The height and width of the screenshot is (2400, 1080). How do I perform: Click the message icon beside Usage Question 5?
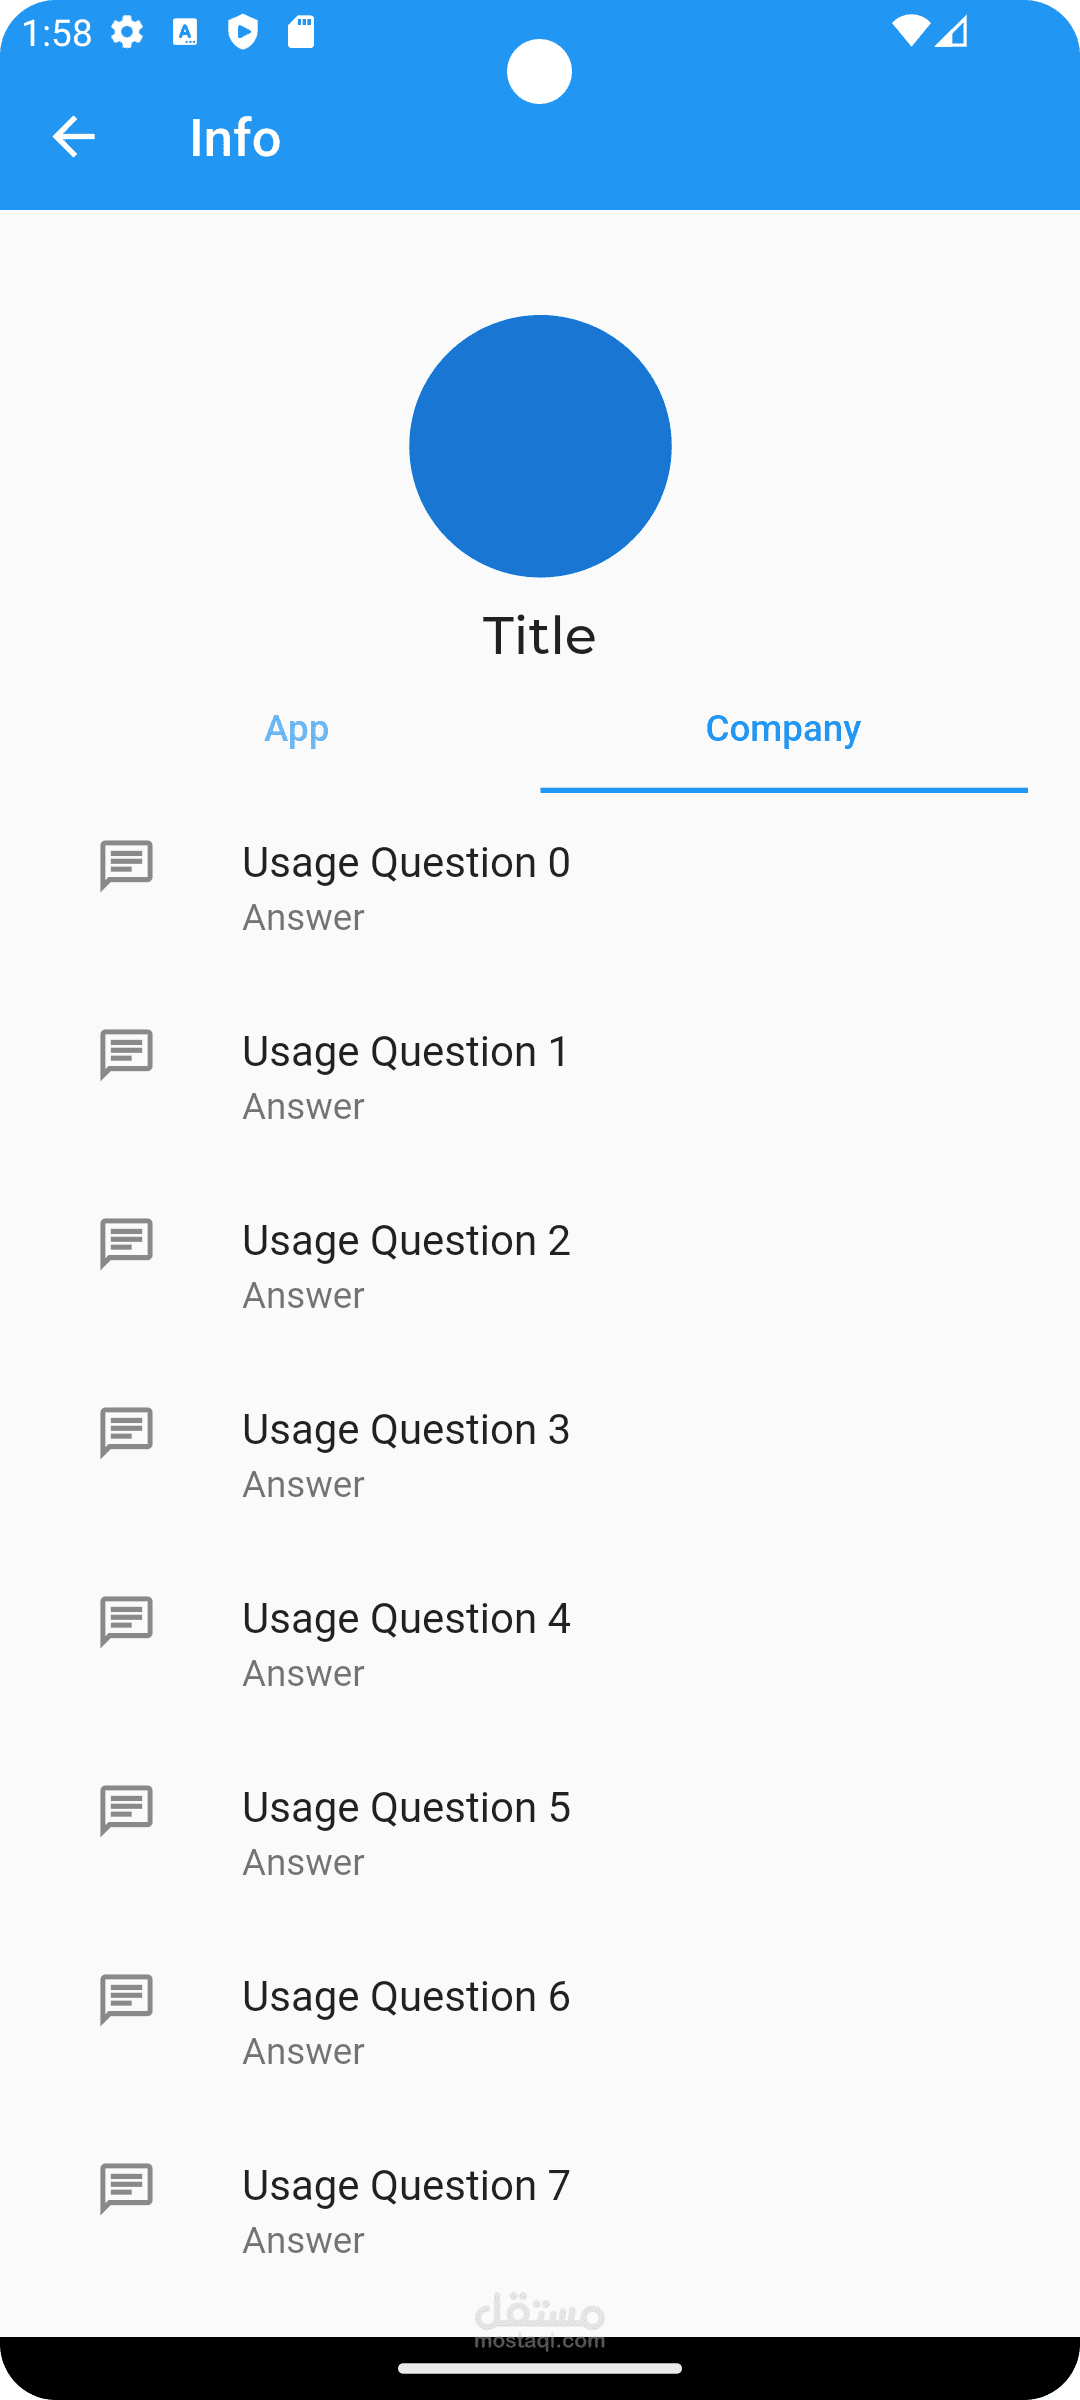pyautogui.click(x=126, y=1810)
